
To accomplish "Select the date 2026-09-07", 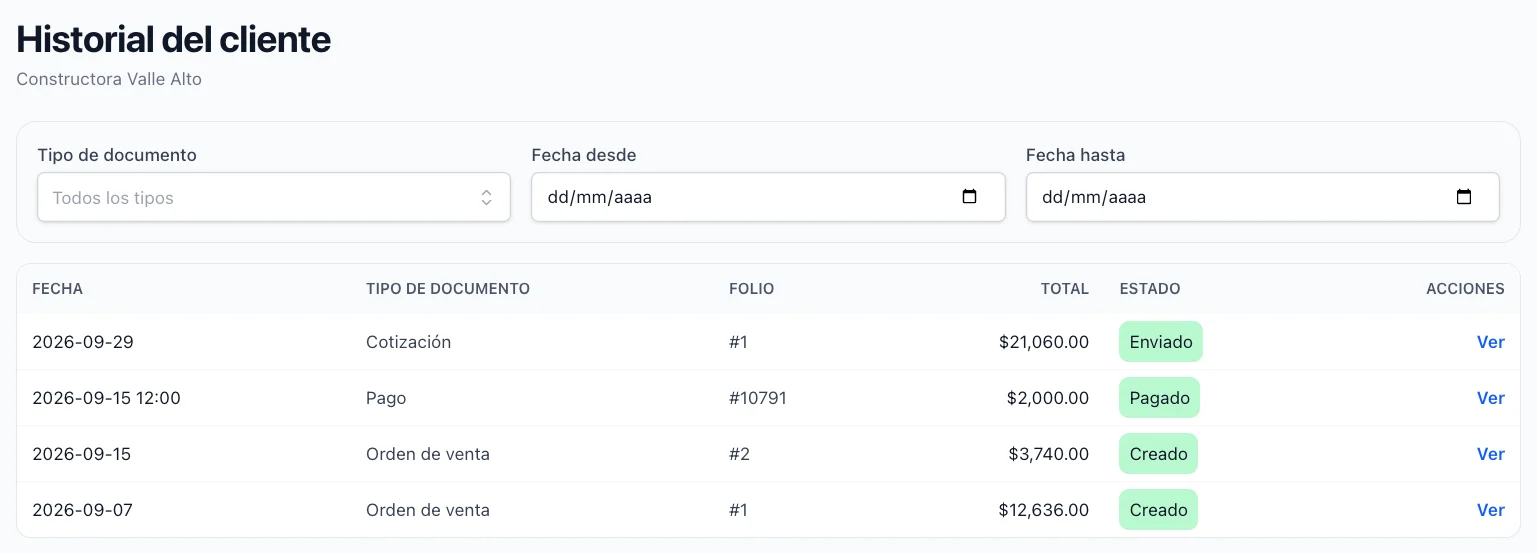I will 82,510.
